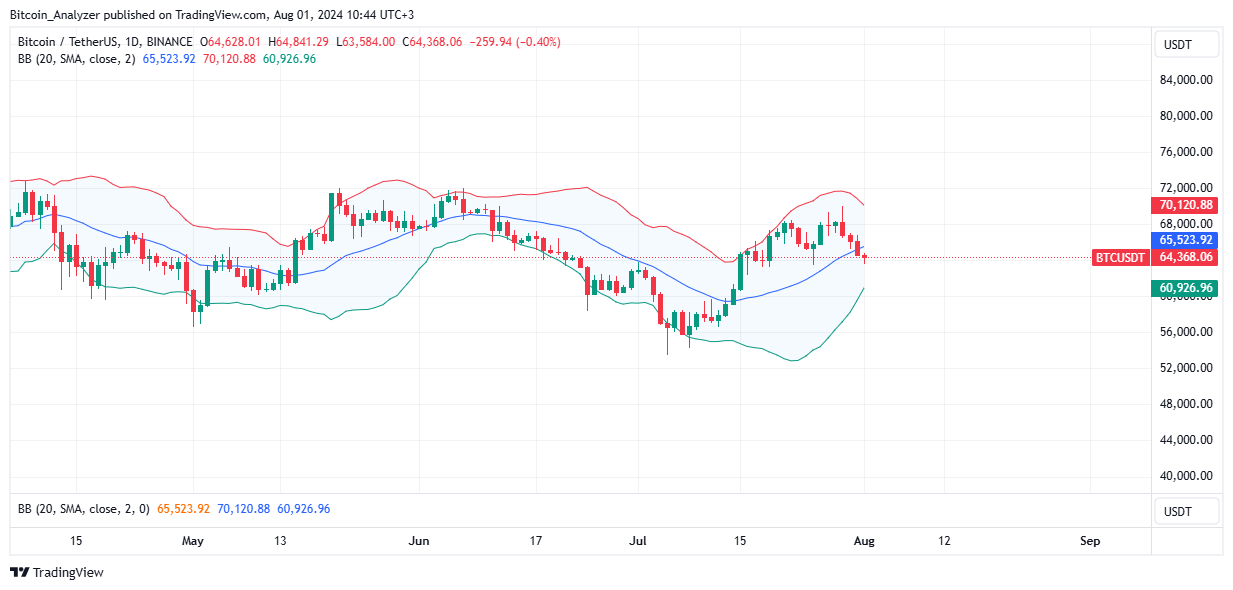Open the USDT currency selector on price scale
Image resolution: width=1233 pixels, height=590 pixels.
(1186, 44)
